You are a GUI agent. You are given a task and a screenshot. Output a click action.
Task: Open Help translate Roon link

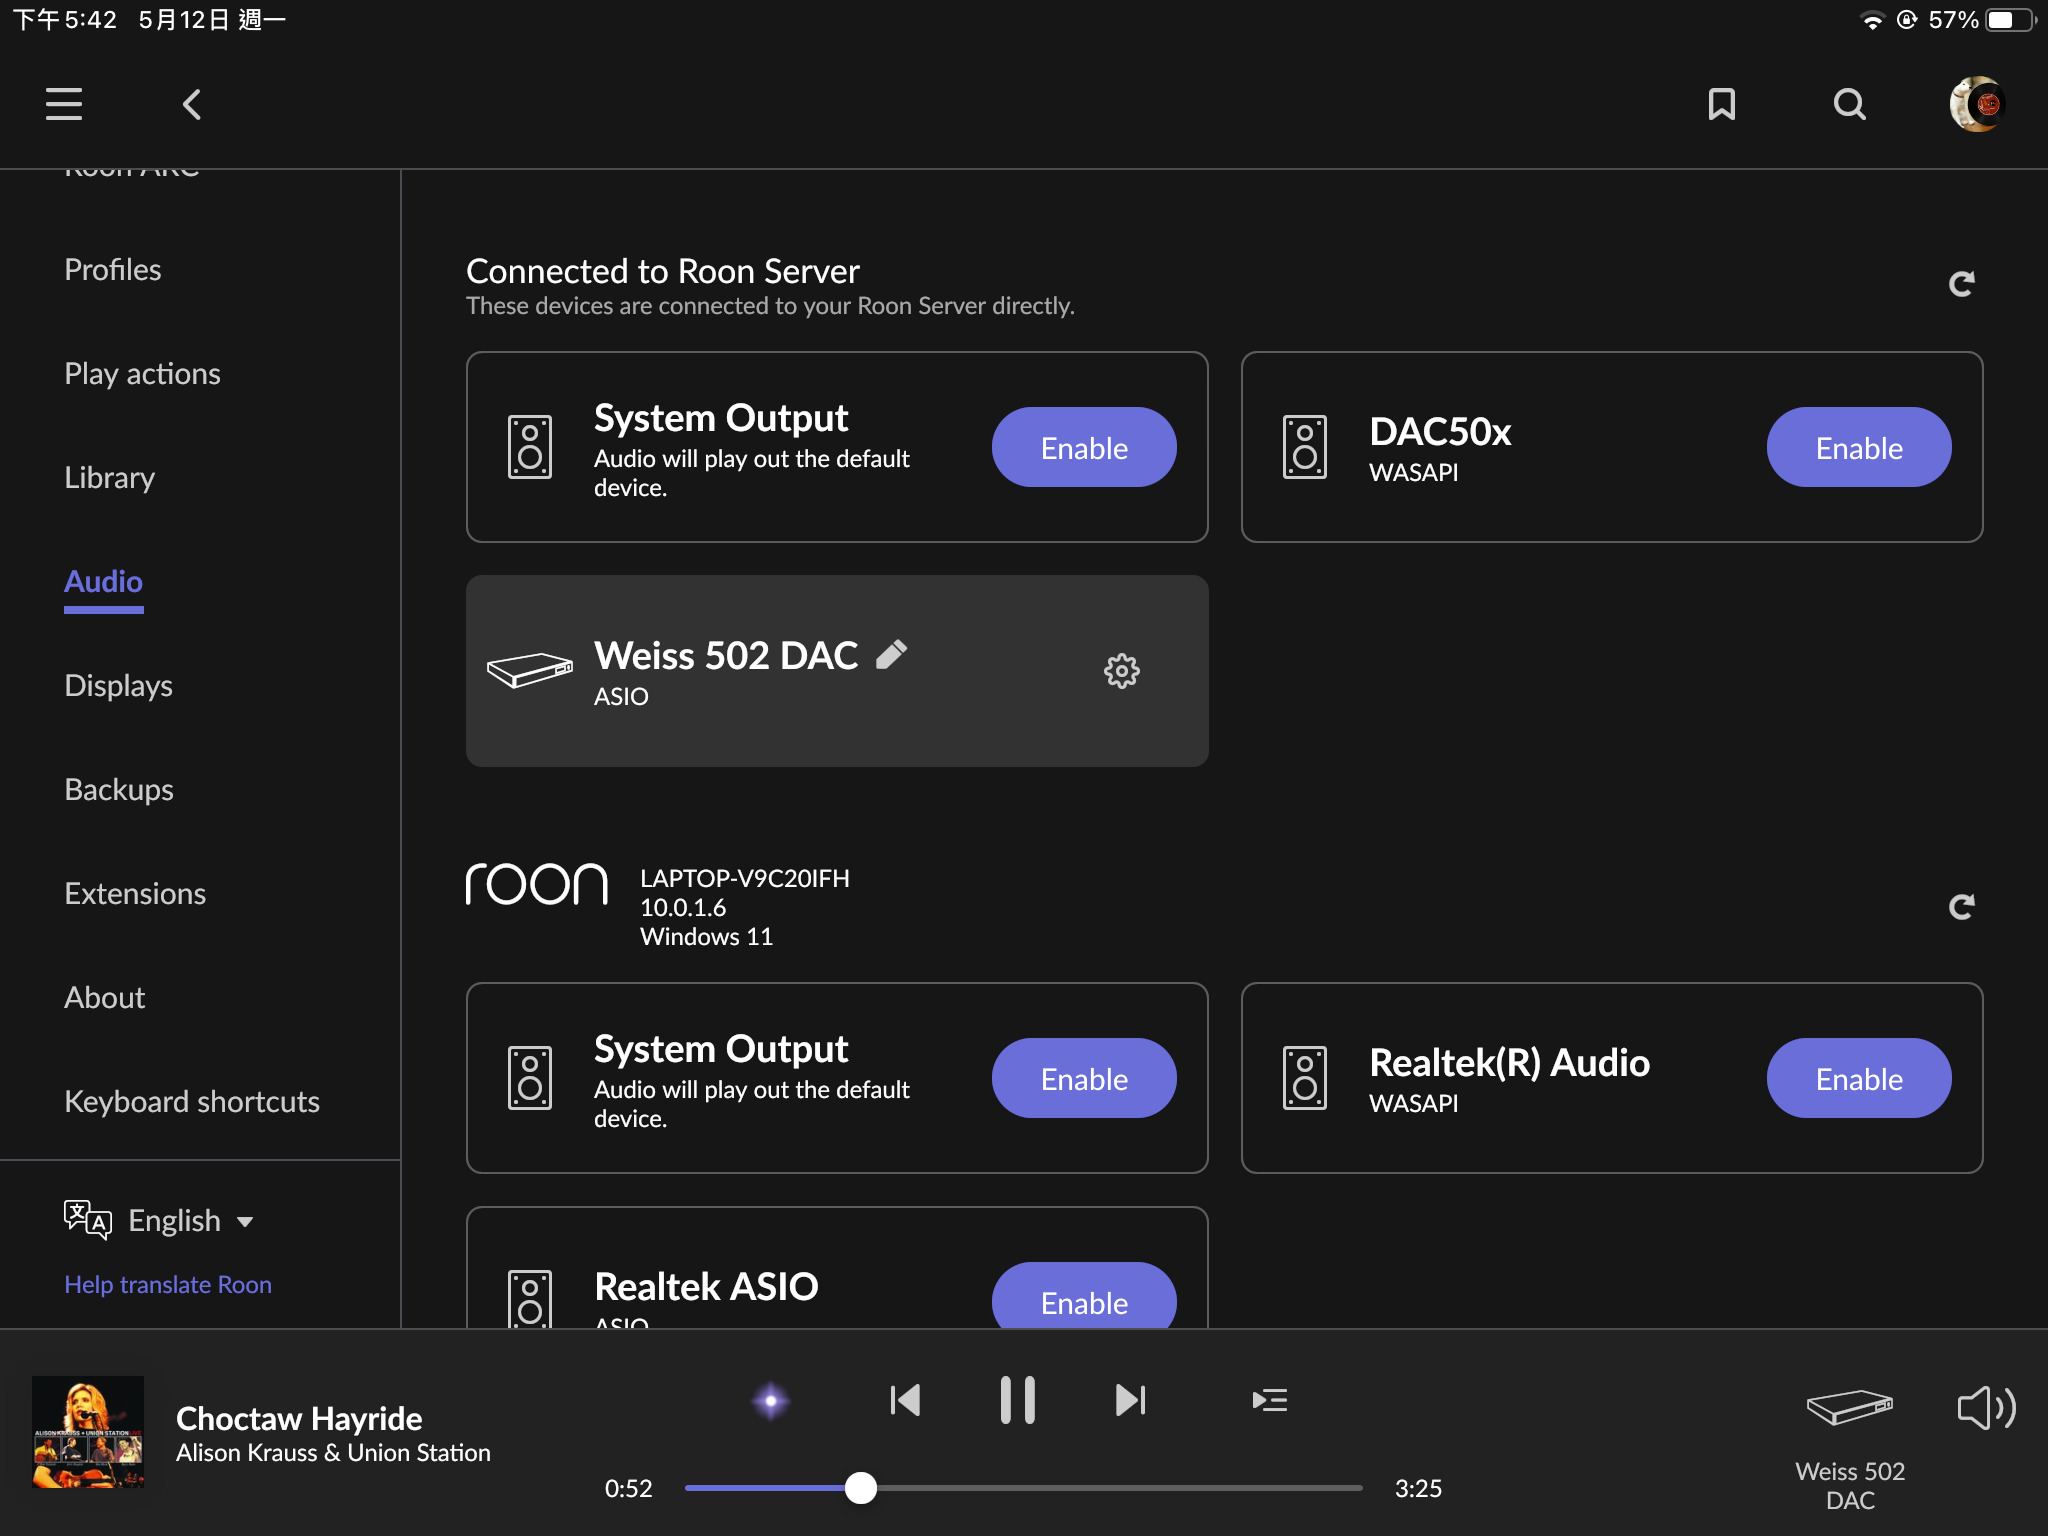click(x=168, y=1284)
